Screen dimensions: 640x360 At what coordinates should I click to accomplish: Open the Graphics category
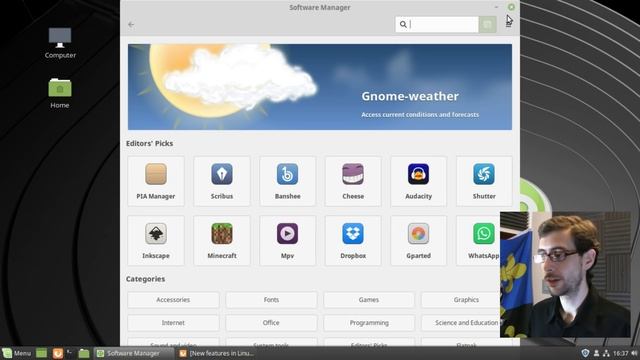[461, 300]
